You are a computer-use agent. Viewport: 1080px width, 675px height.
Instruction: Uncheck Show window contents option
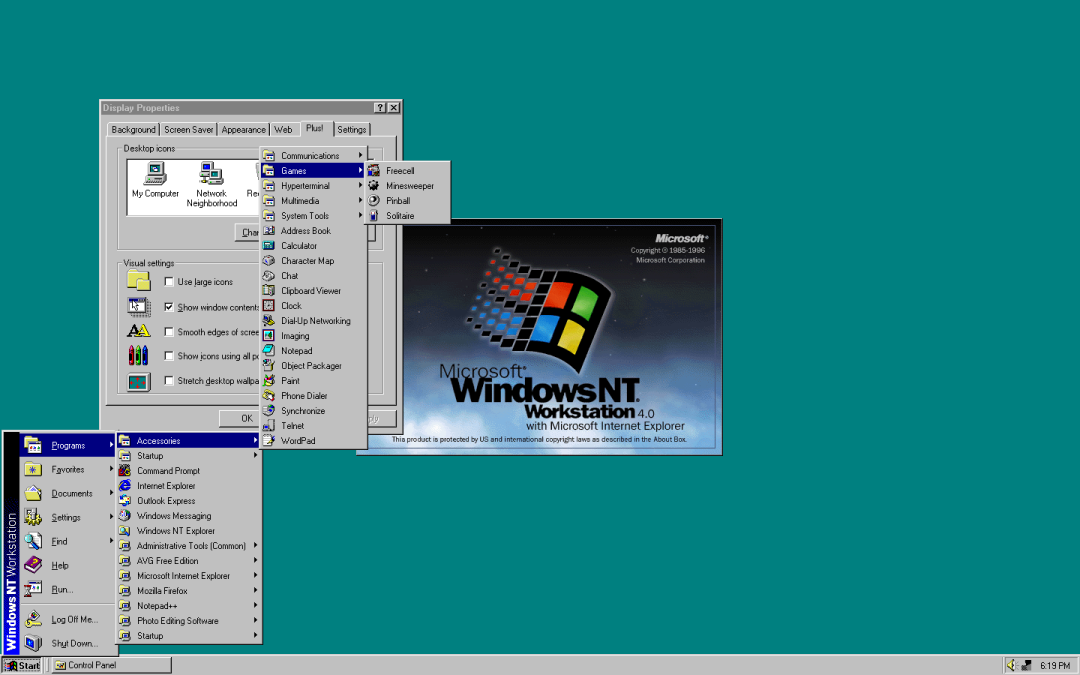pos(170,306)
